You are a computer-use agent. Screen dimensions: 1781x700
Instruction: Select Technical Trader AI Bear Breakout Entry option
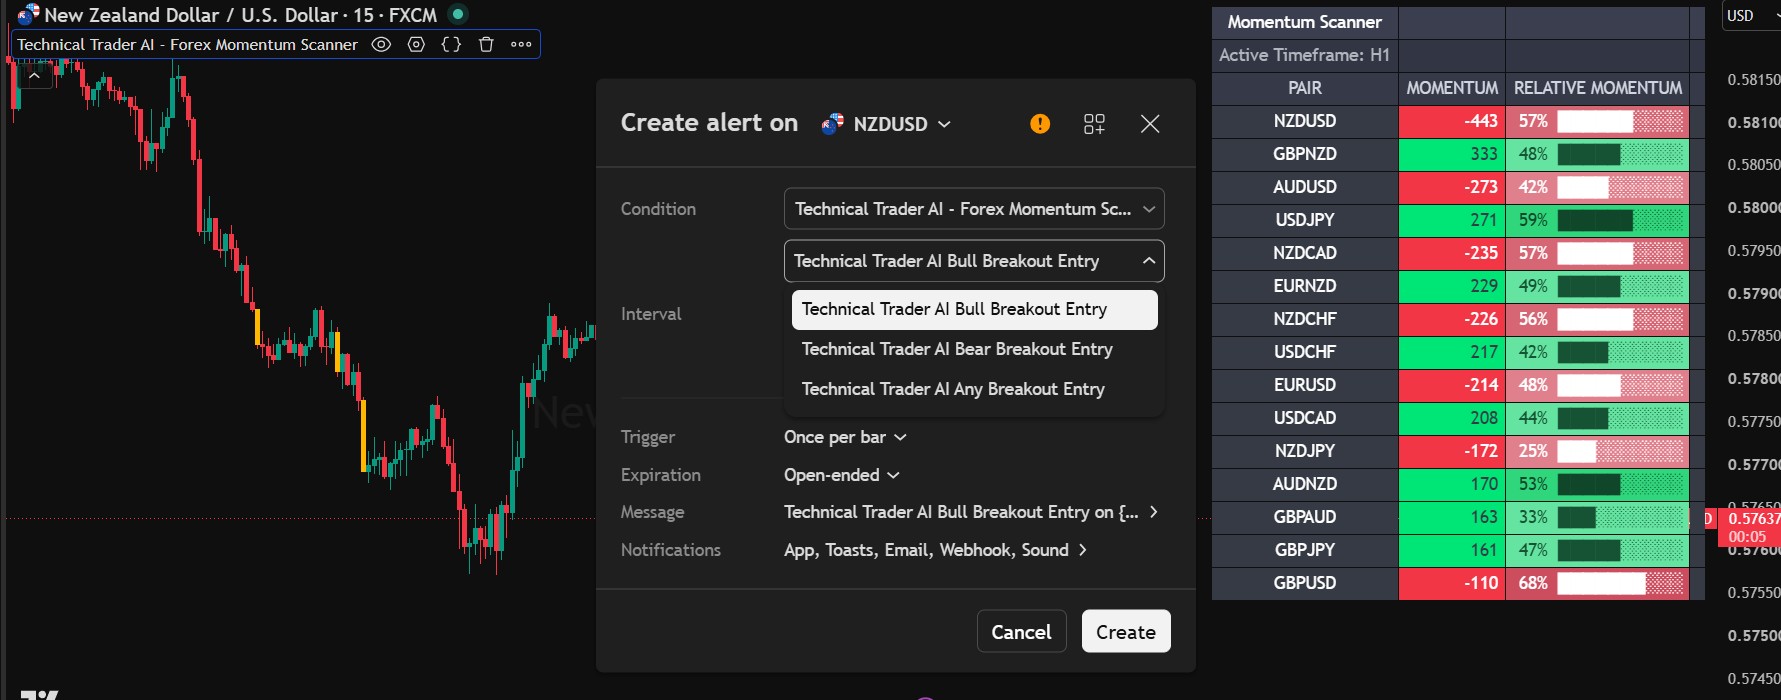pyautogui.click(x=974, y=349)
